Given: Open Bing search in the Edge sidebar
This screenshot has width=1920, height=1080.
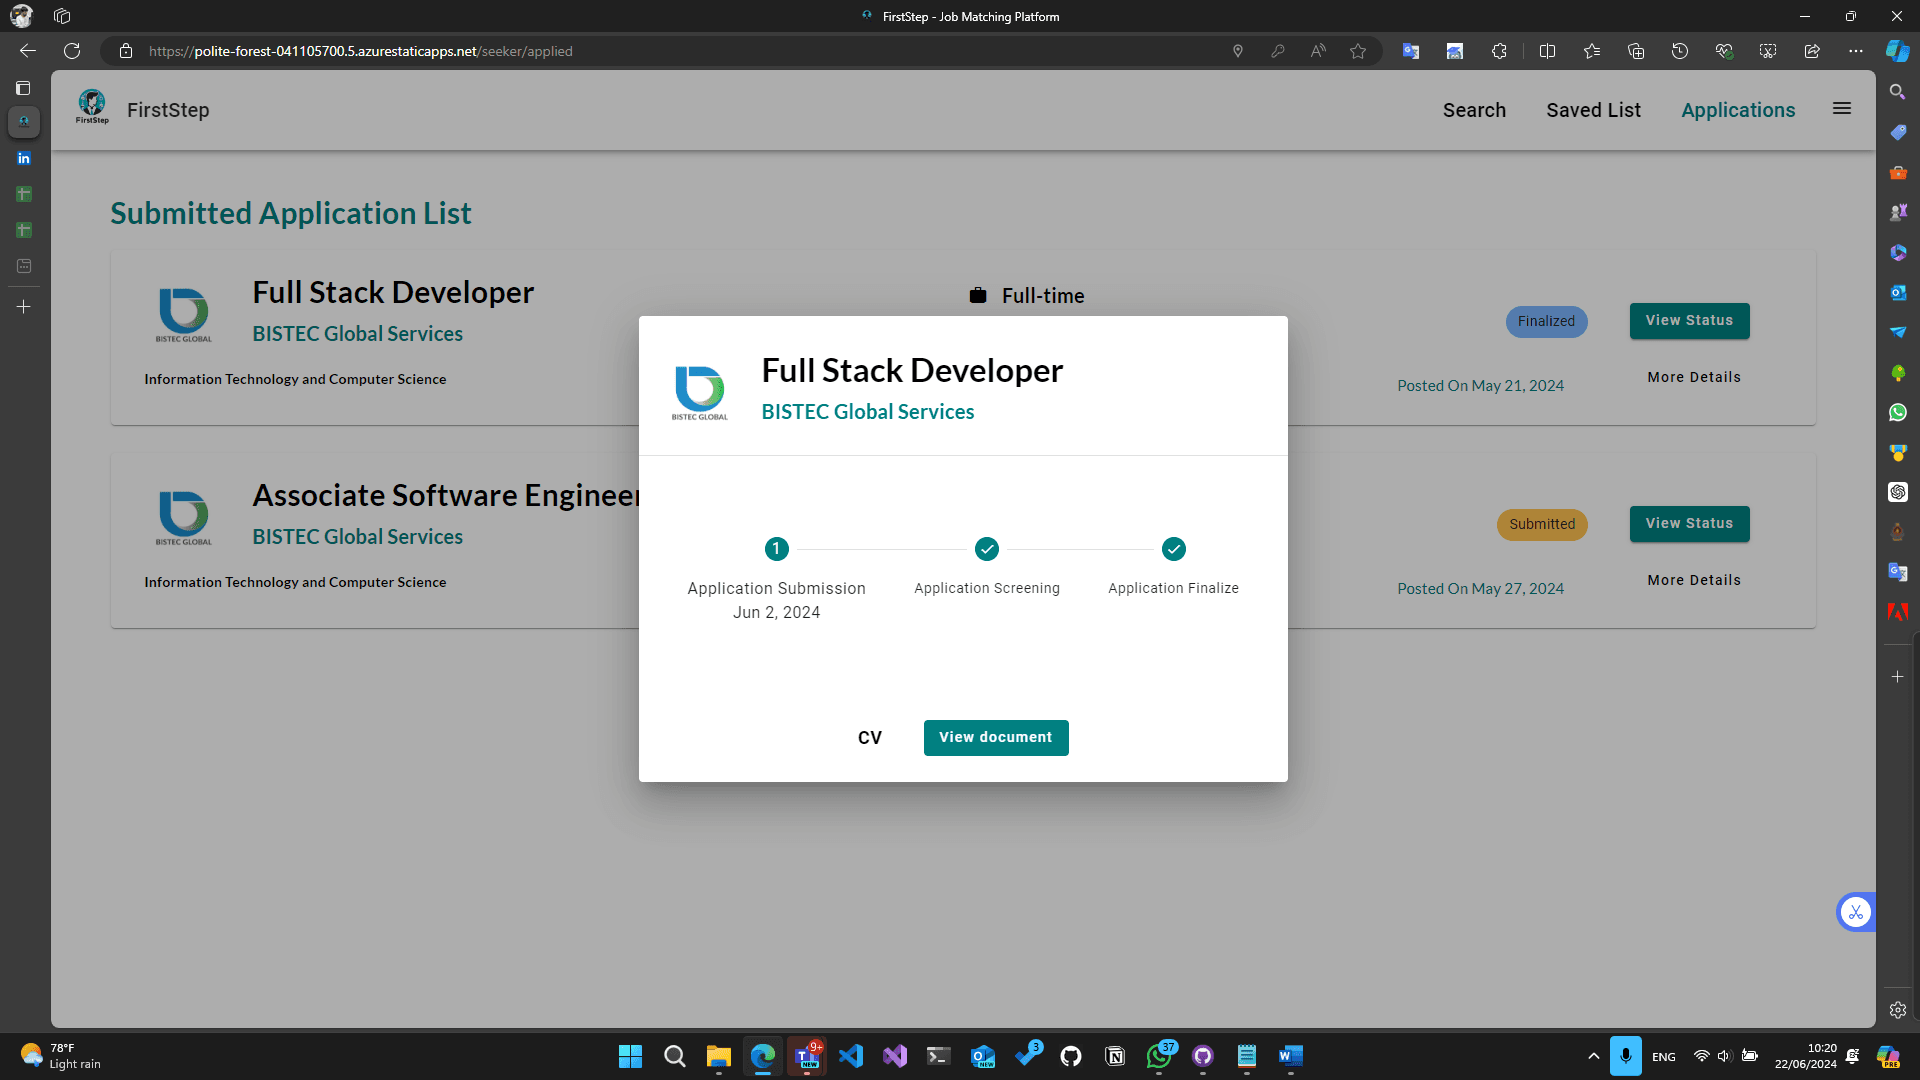Looking at the screenshot, I should [1898, 92].
